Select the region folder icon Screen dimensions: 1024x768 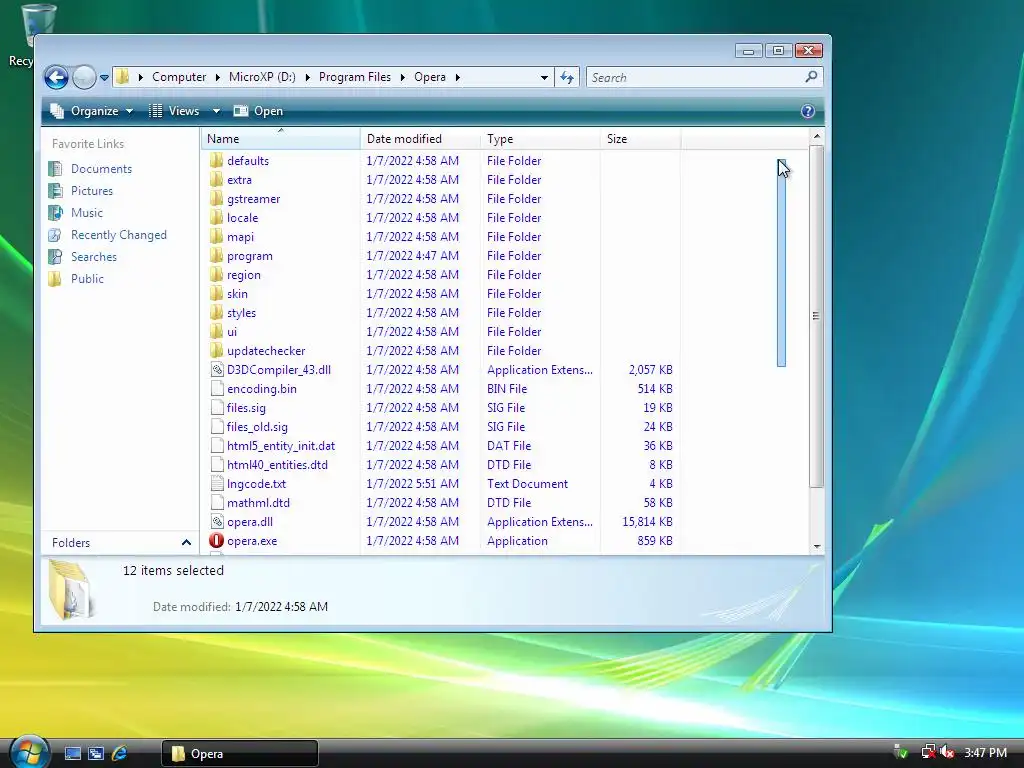pyautogui.click(x=217, y=275)
